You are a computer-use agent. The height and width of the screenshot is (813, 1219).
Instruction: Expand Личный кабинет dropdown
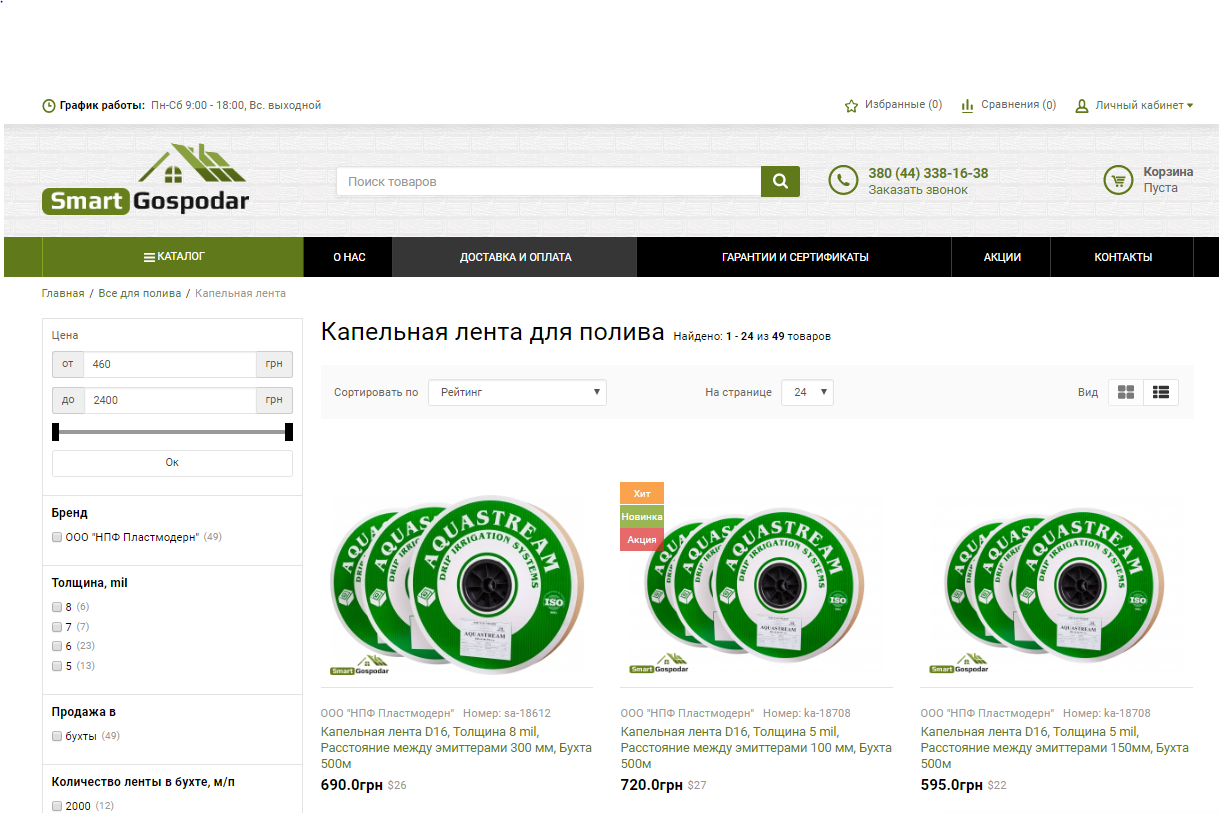[x=1144, y=105]
